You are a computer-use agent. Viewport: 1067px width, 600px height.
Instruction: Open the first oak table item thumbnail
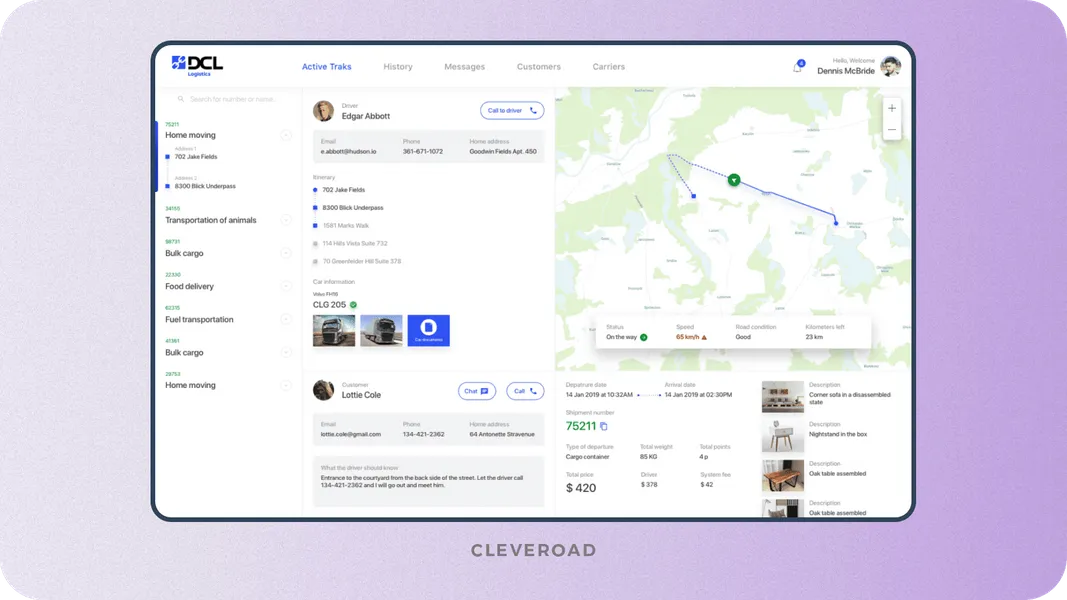coord(783,476)
